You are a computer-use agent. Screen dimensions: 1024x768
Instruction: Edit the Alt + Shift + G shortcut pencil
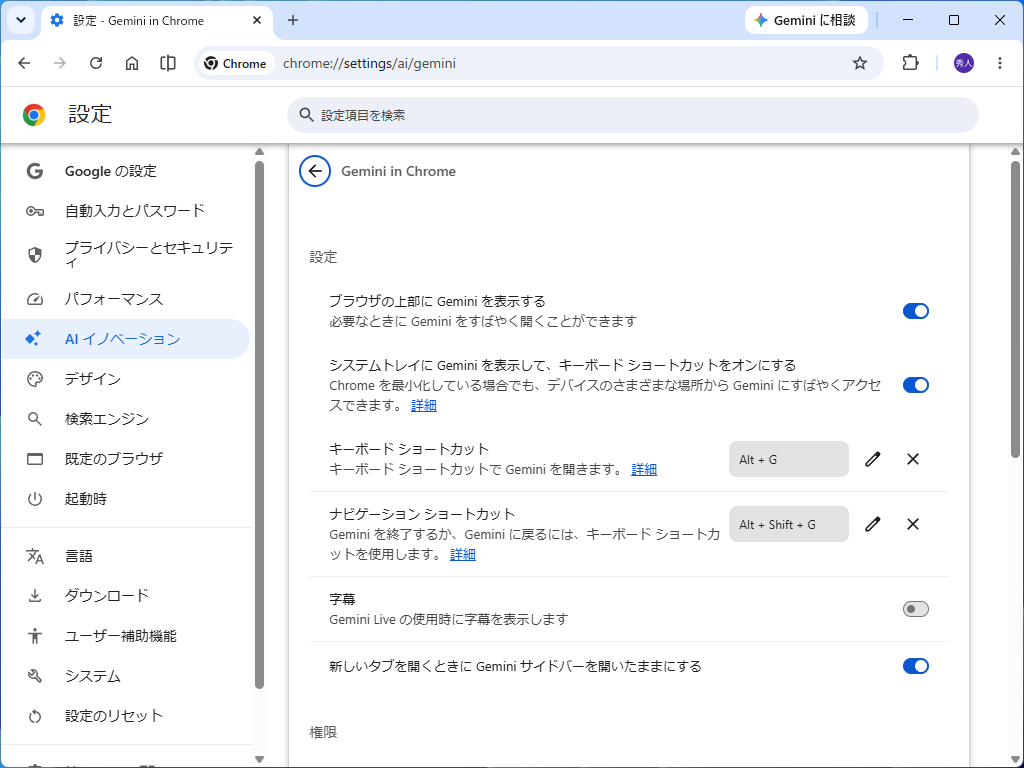click(872, 524)
